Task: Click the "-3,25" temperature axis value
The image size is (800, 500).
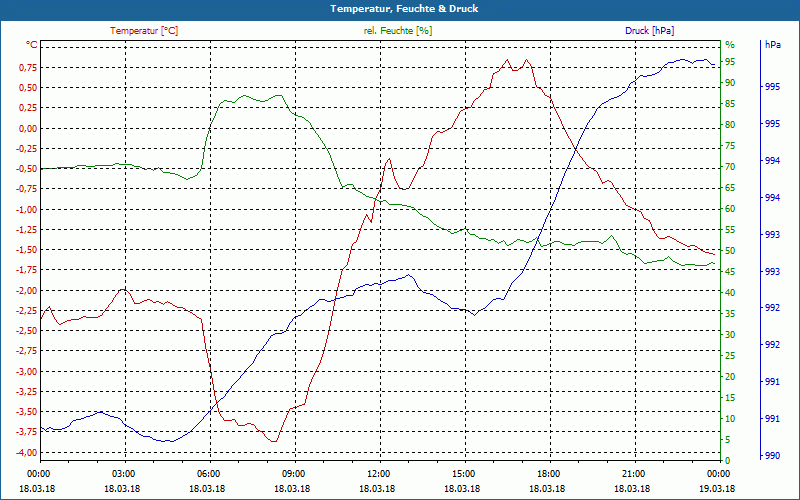Action: [27, 392]
